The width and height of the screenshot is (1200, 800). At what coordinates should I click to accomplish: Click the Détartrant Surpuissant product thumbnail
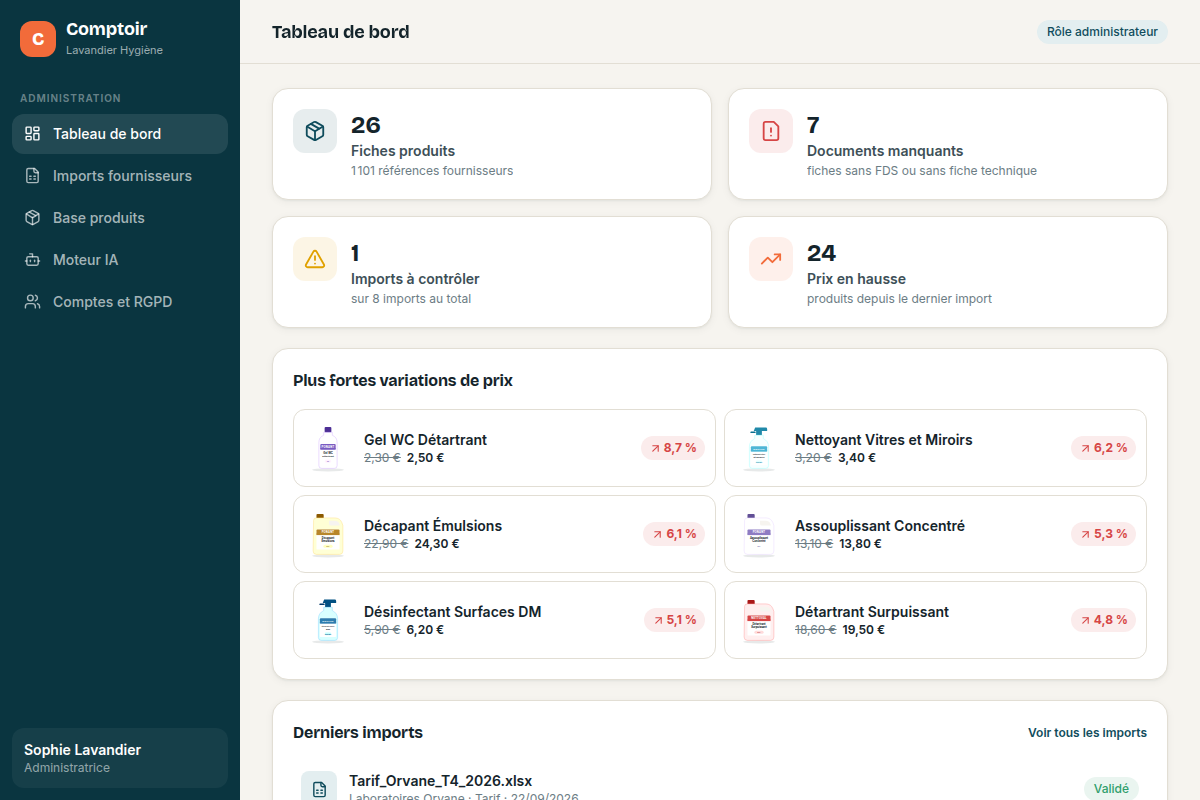(759, 620)
